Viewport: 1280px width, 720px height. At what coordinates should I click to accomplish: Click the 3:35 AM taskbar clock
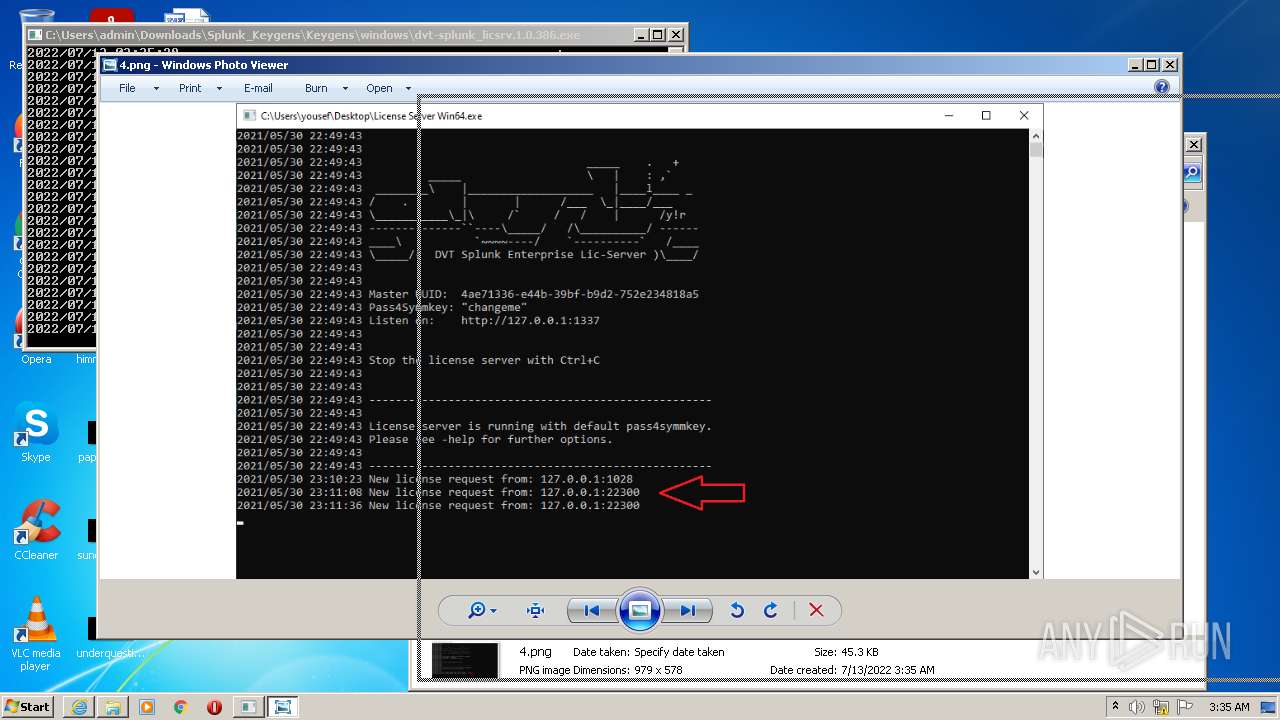click(x=1229, y=707)
